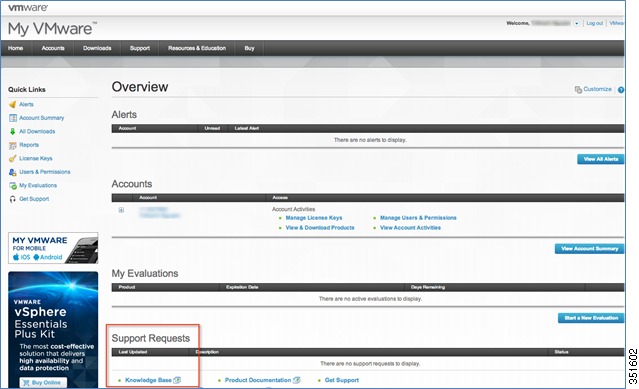639x389 pixels.
Task: Click the Buy Online button in vSphere ad
Action: coord(43,382)
